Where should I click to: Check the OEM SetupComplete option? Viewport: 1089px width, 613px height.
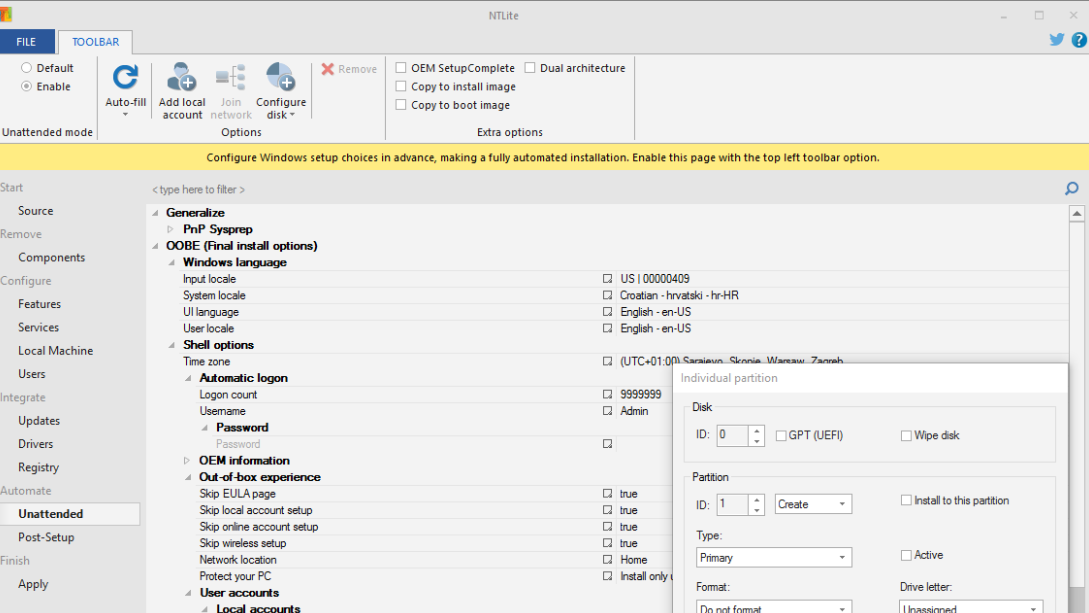[401, 67]
